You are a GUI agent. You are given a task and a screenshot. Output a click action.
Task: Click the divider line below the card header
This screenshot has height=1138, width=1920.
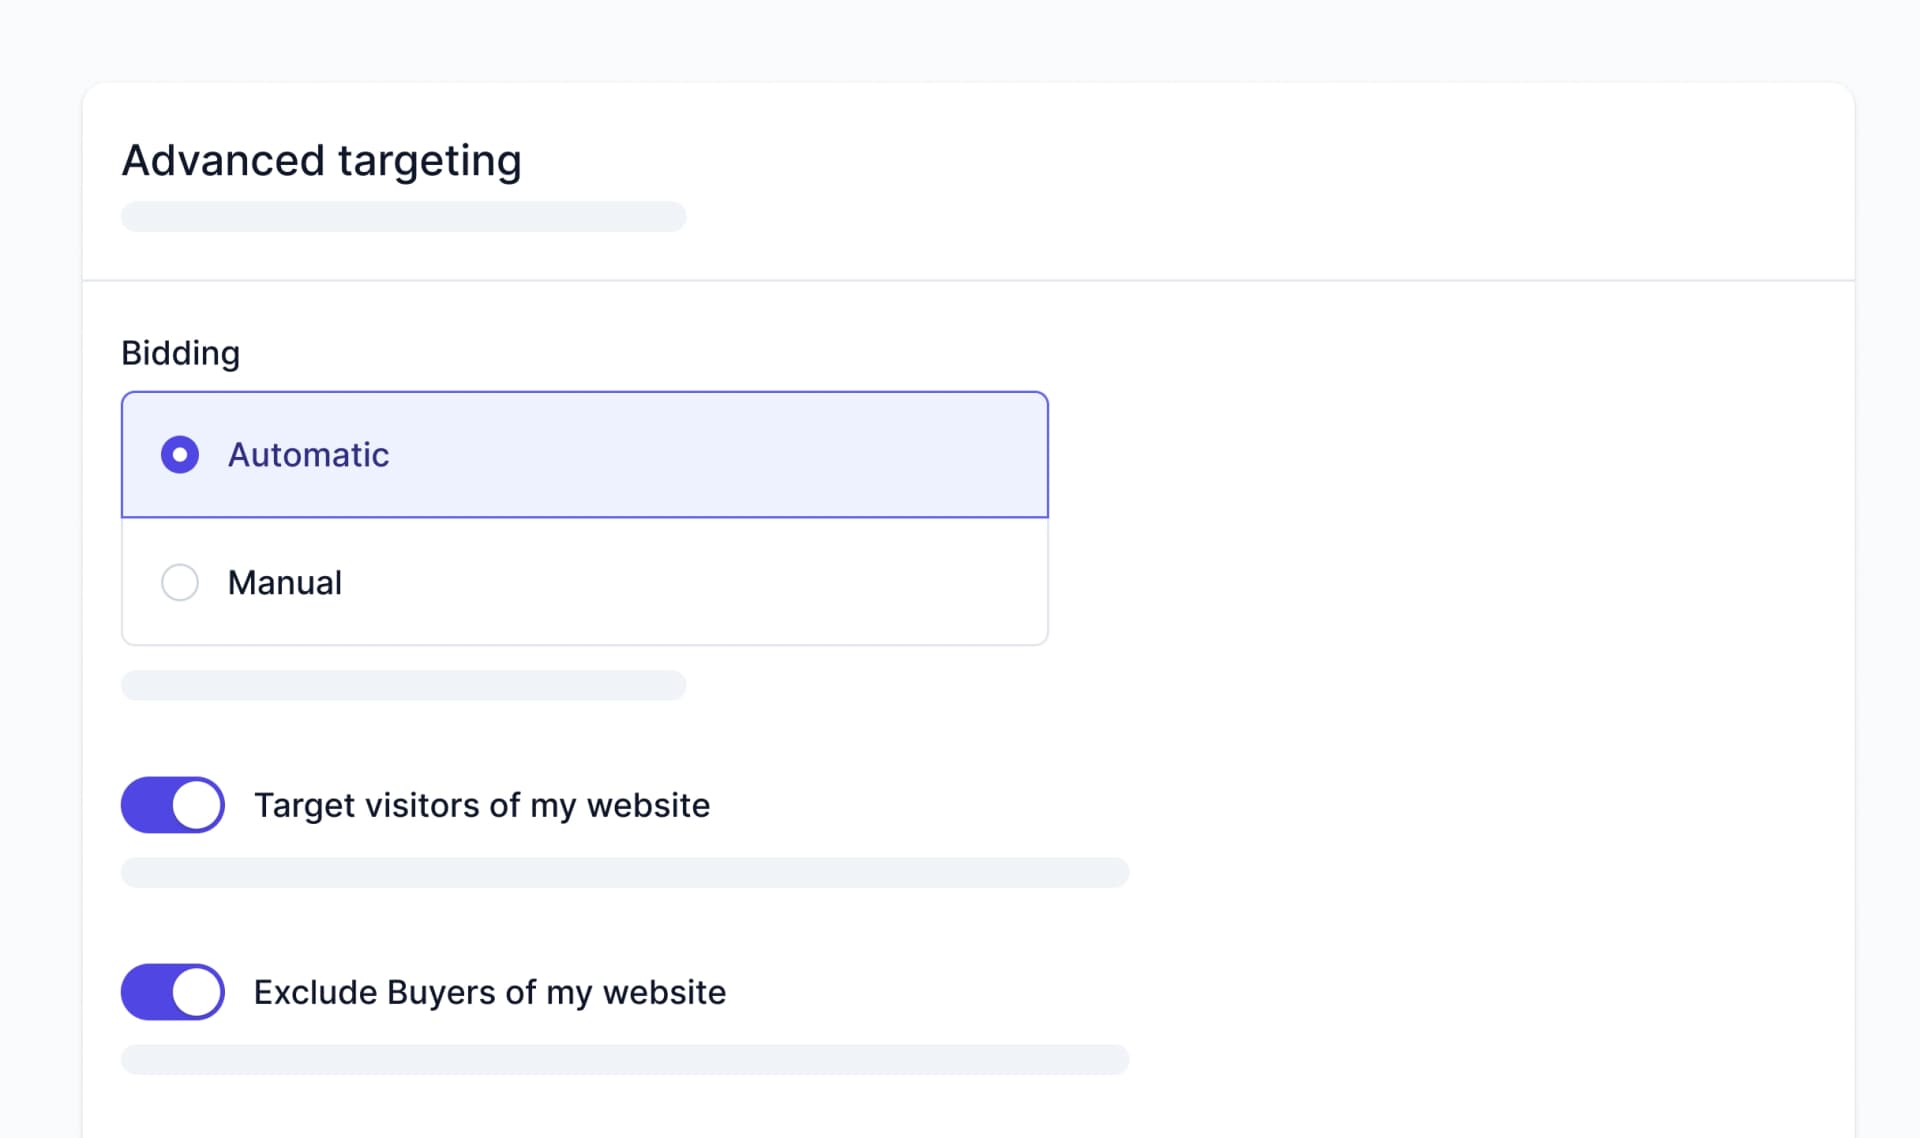point(968,281)
